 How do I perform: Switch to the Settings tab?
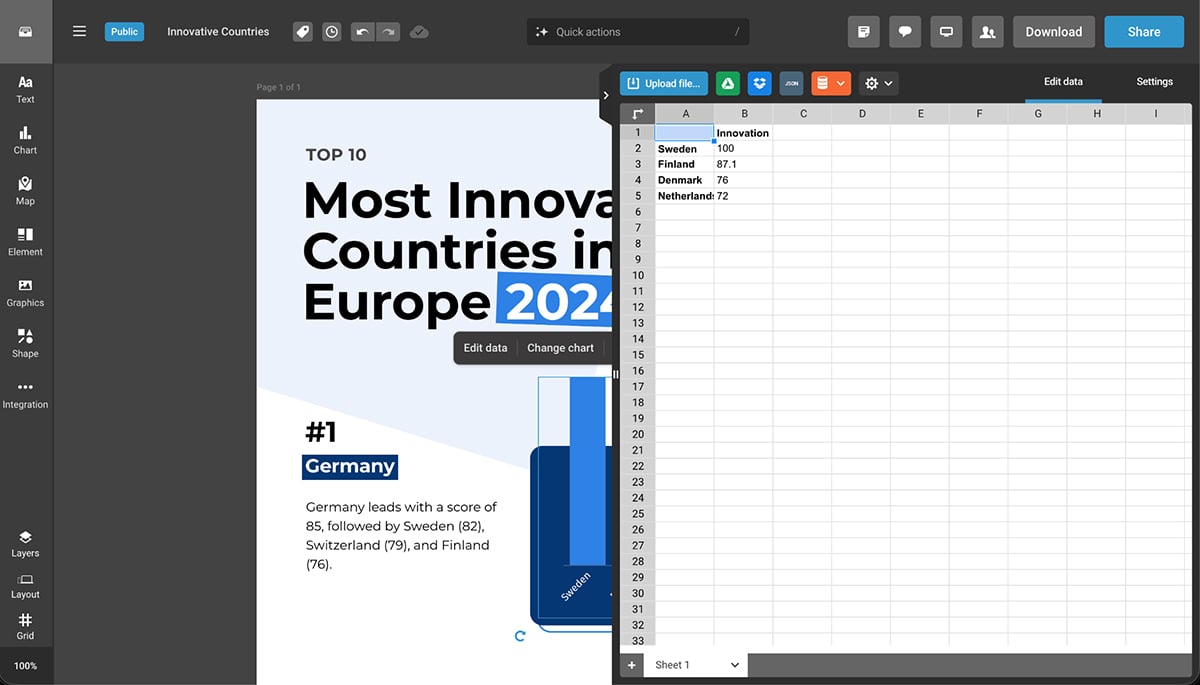(x=1154, y=81)
